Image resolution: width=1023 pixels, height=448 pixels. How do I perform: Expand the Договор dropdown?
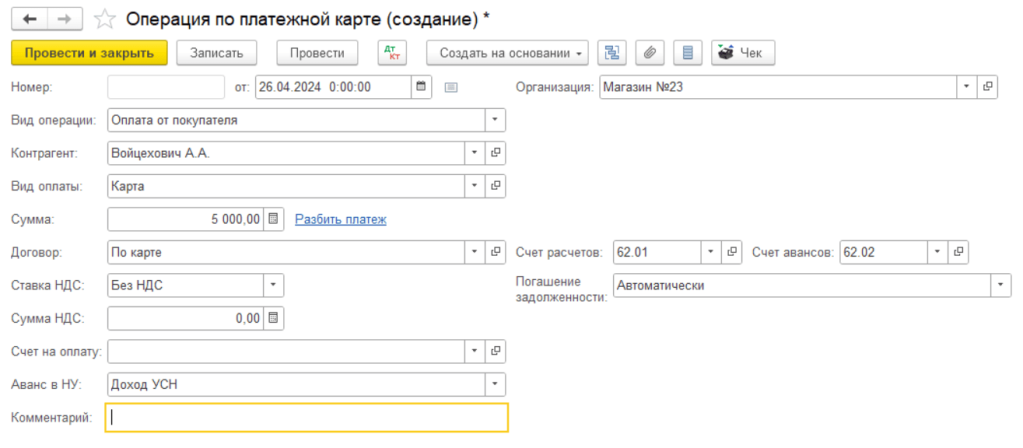[x=474, y=252]
